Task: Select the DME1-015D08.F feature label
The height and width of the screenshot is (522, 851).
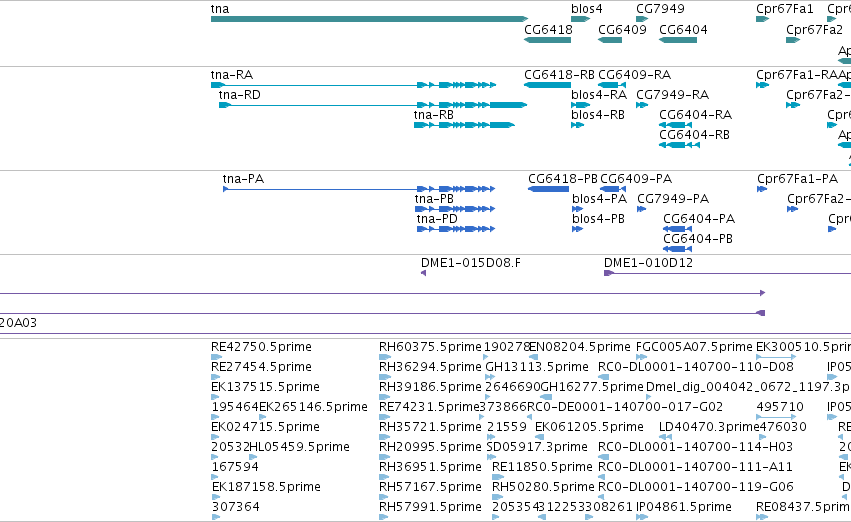Action: tap(471, 263)
